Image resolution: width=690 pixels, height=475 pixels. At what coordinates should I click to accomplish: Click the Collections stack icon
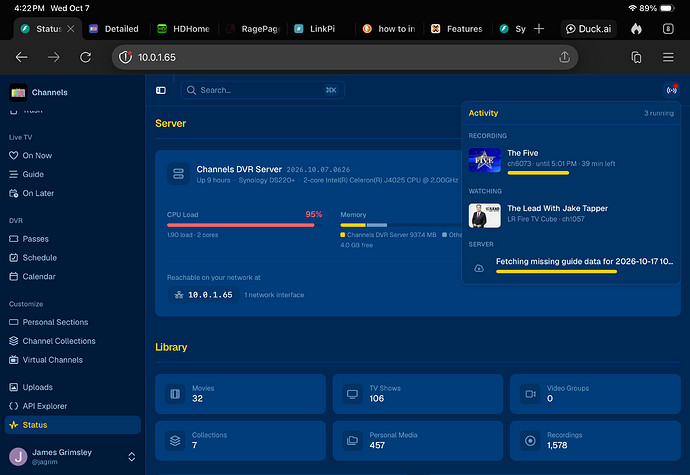[175, 441]
